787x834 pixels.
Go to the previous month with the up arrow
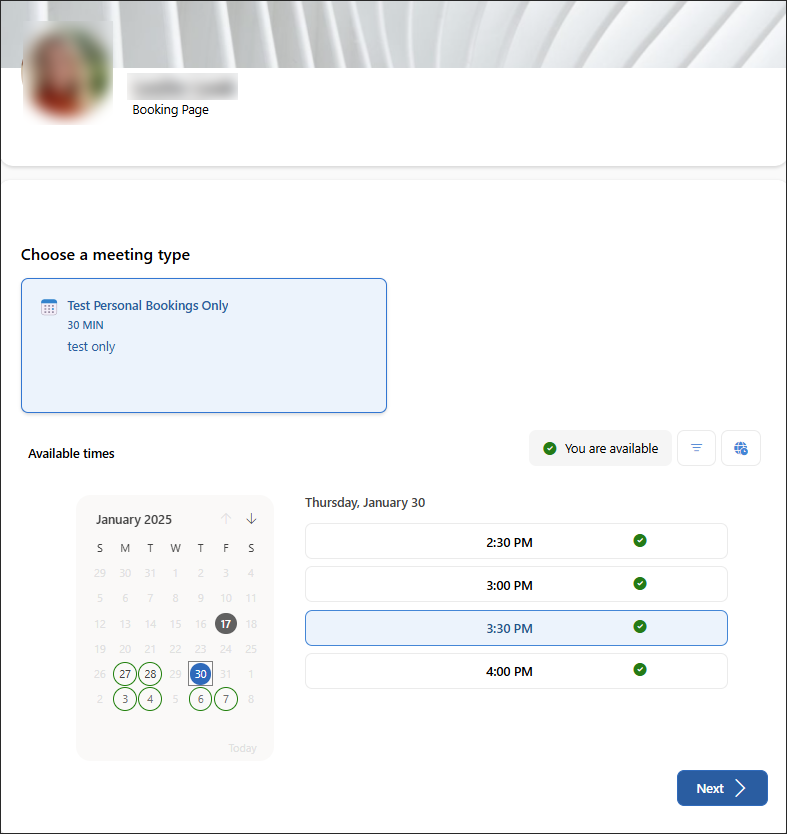click(226, 518)
